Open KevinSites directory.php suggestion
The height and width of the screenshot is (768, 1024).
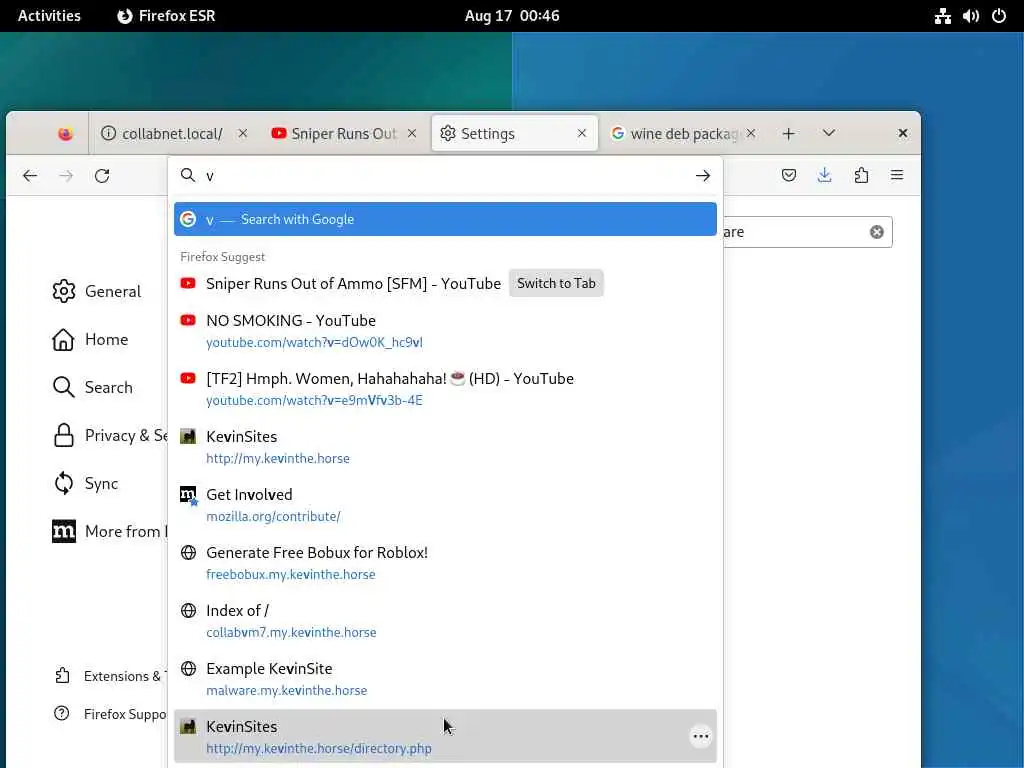[x=445, y=737]
